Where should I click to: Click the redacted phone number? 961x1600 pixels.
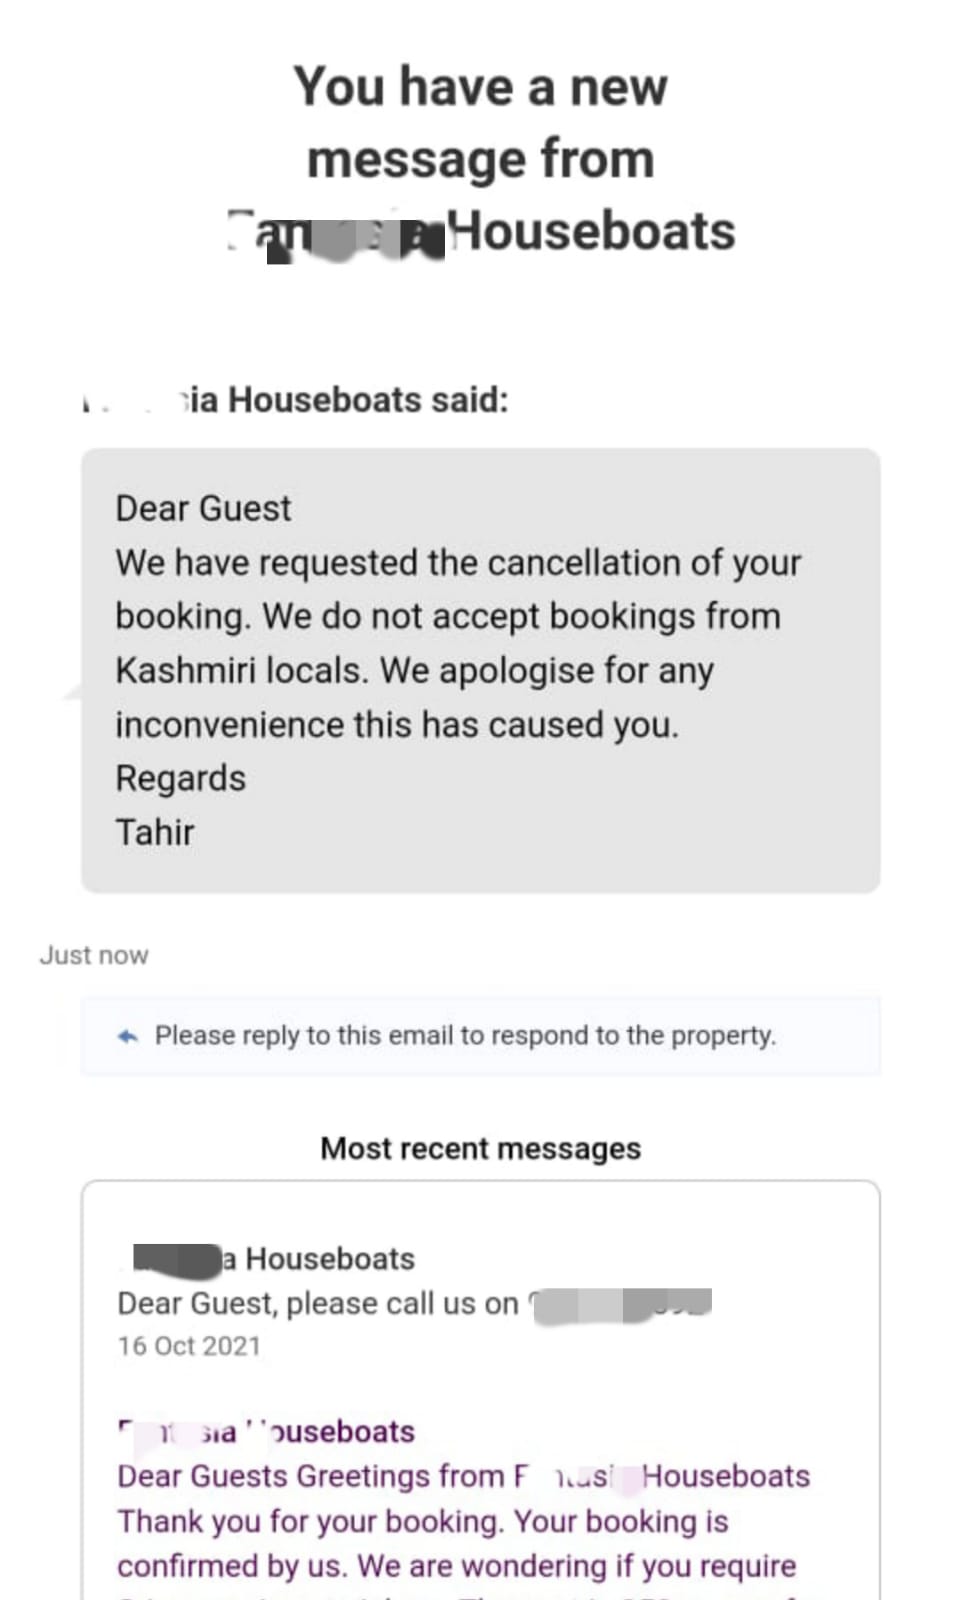point(620,1305)
